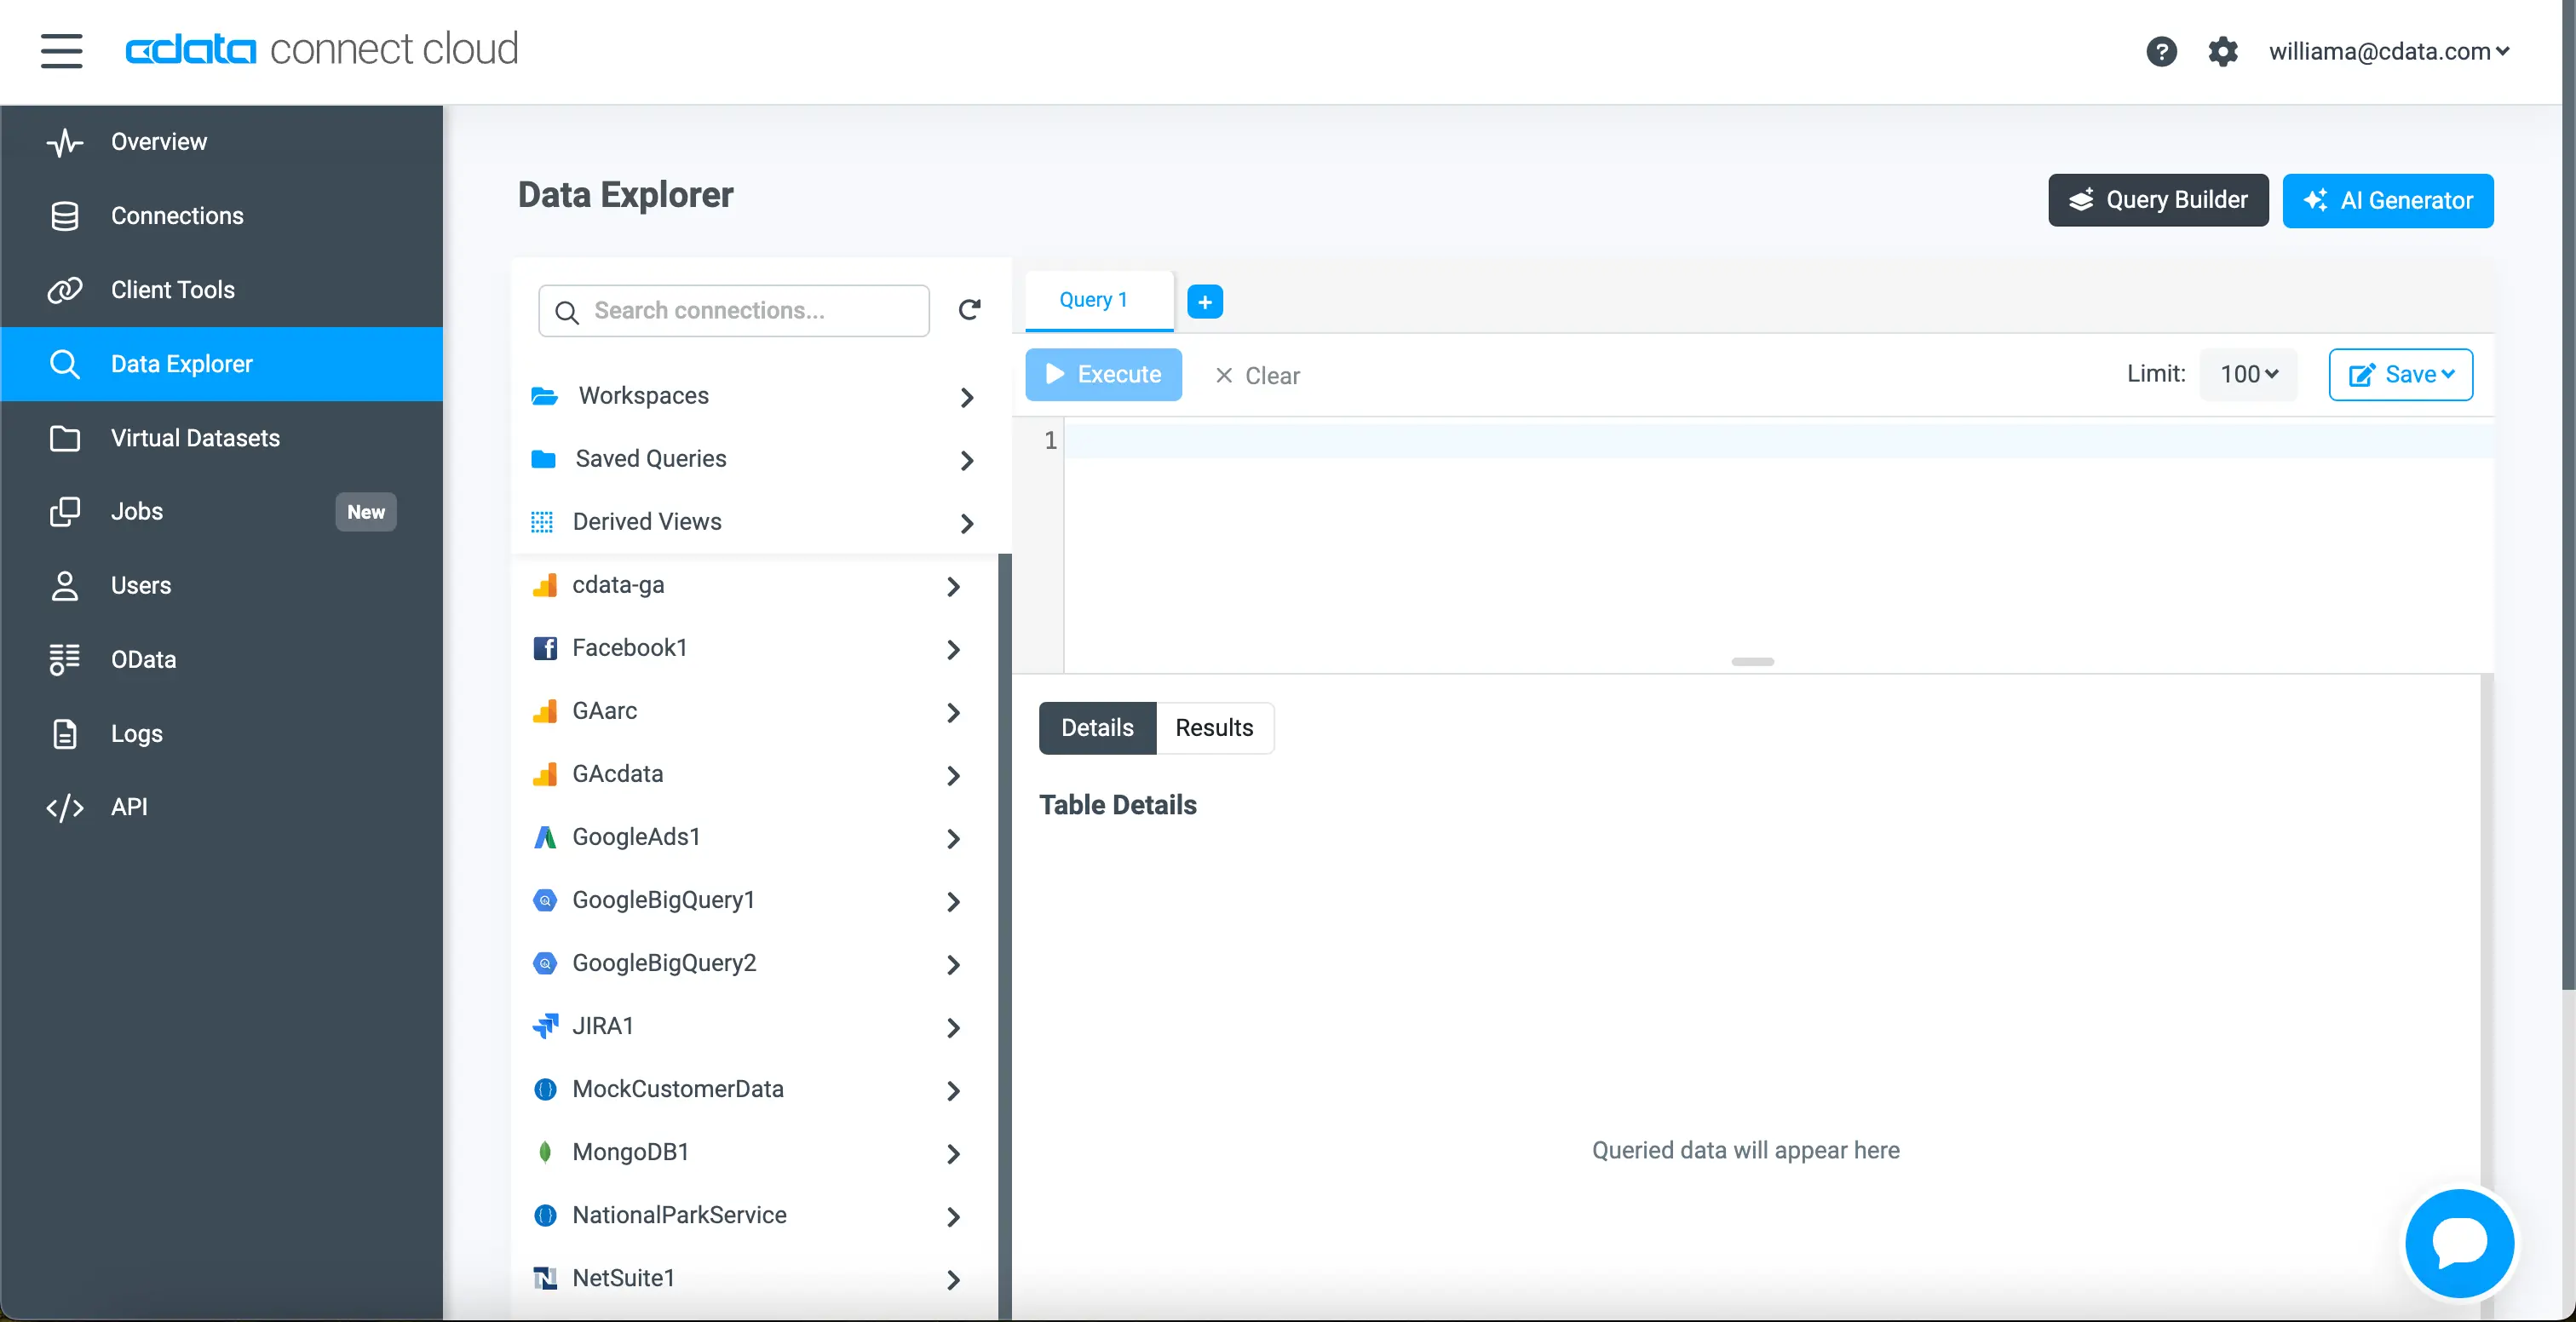Refresh the connections list

[969, 310]
